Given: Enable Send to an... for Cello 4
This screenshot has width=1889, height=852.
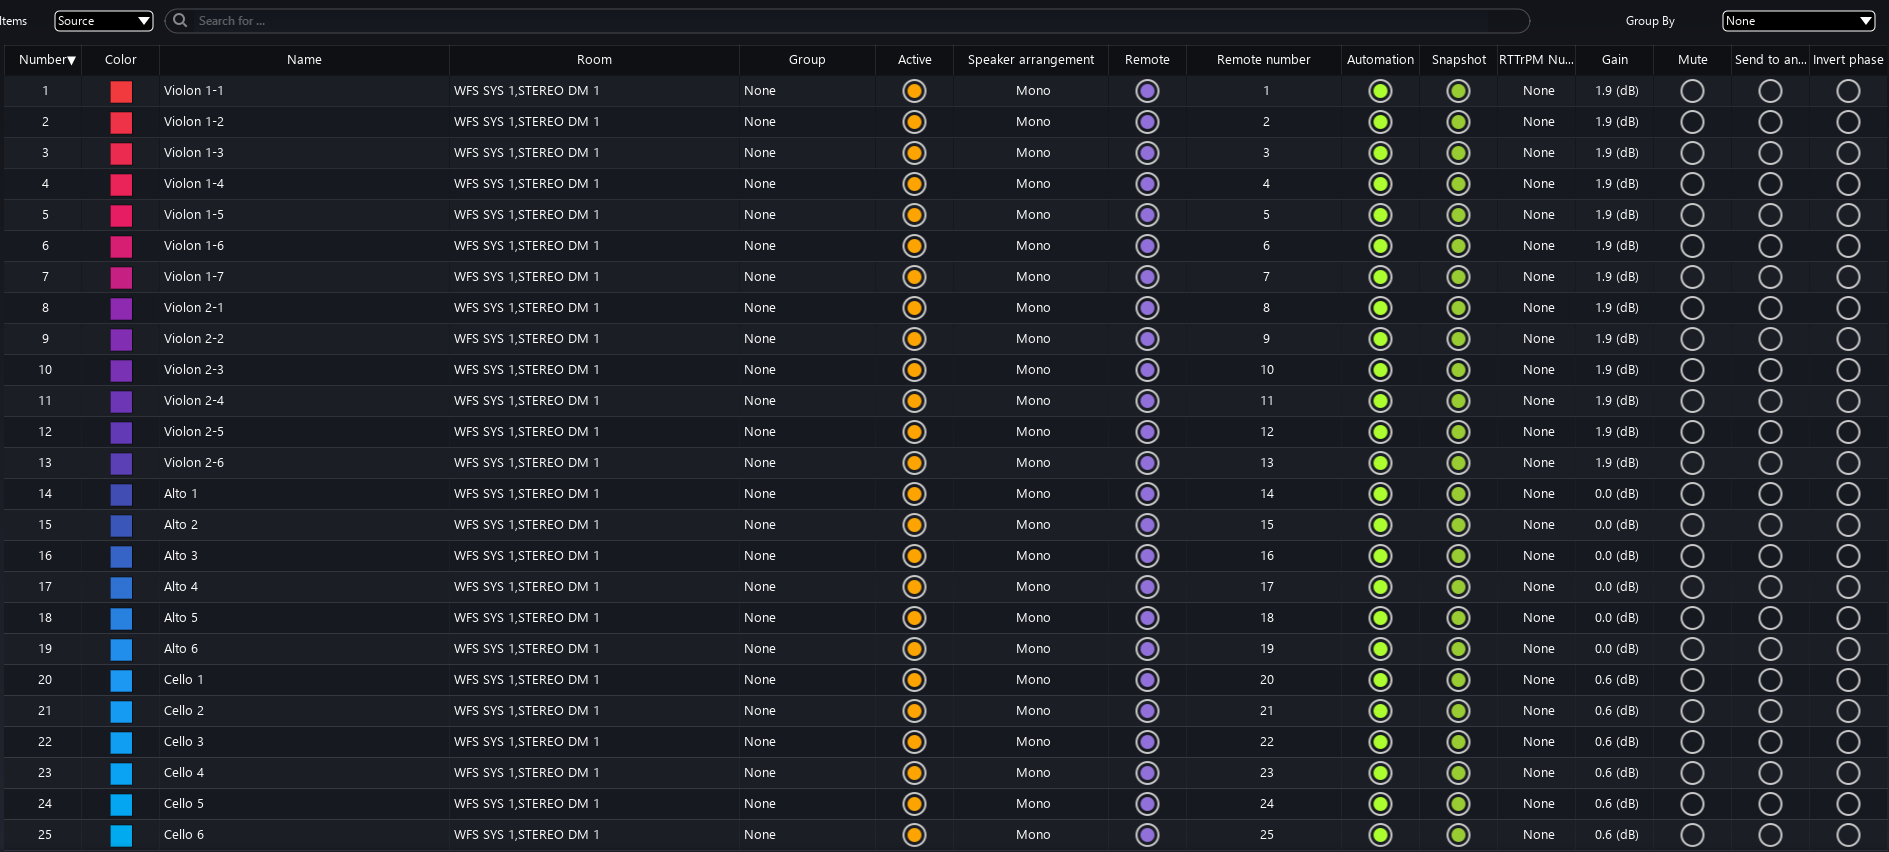Looking at the screenshot, I should point(1770,773).
